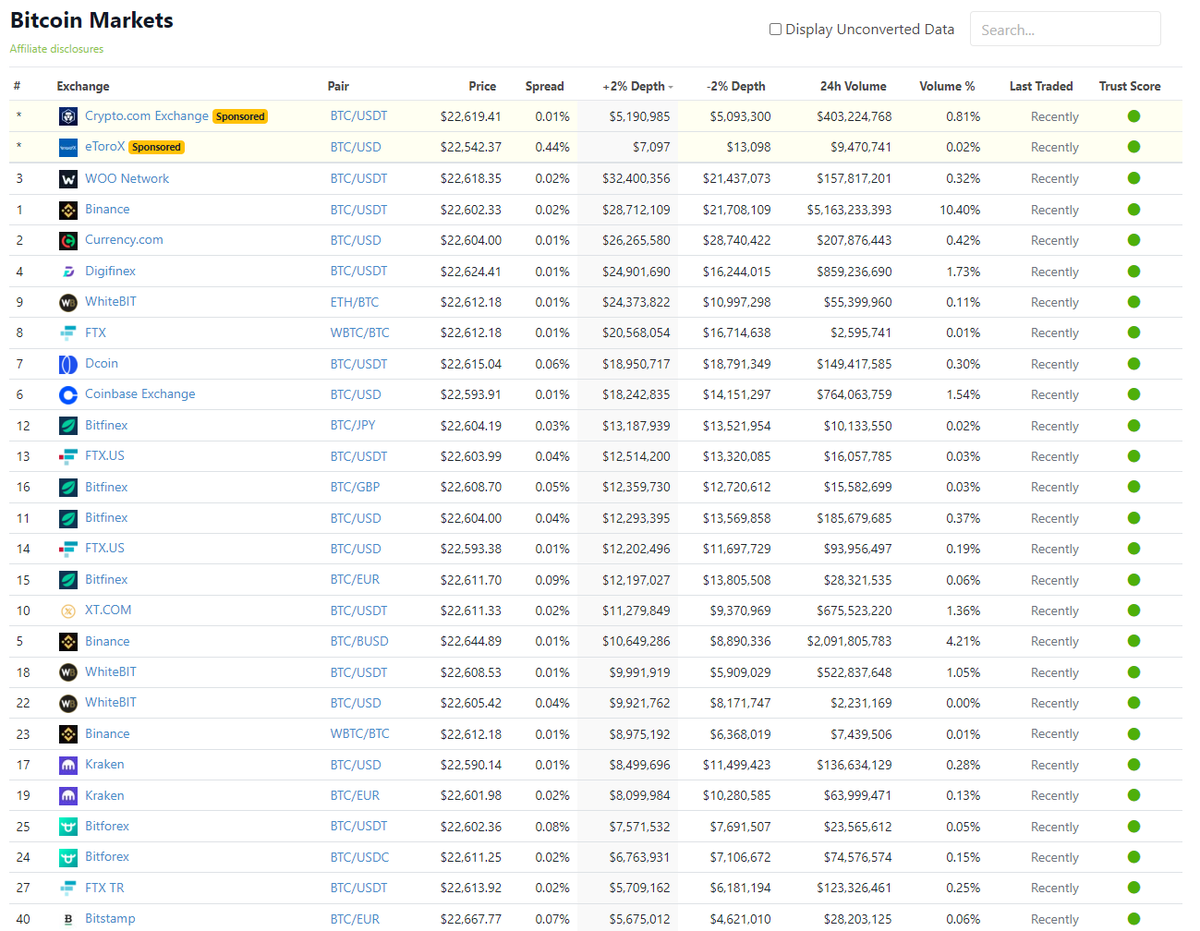
Task: Click green trust score dot for Binance BTC/USDT
Action: tap(1134, 210)
